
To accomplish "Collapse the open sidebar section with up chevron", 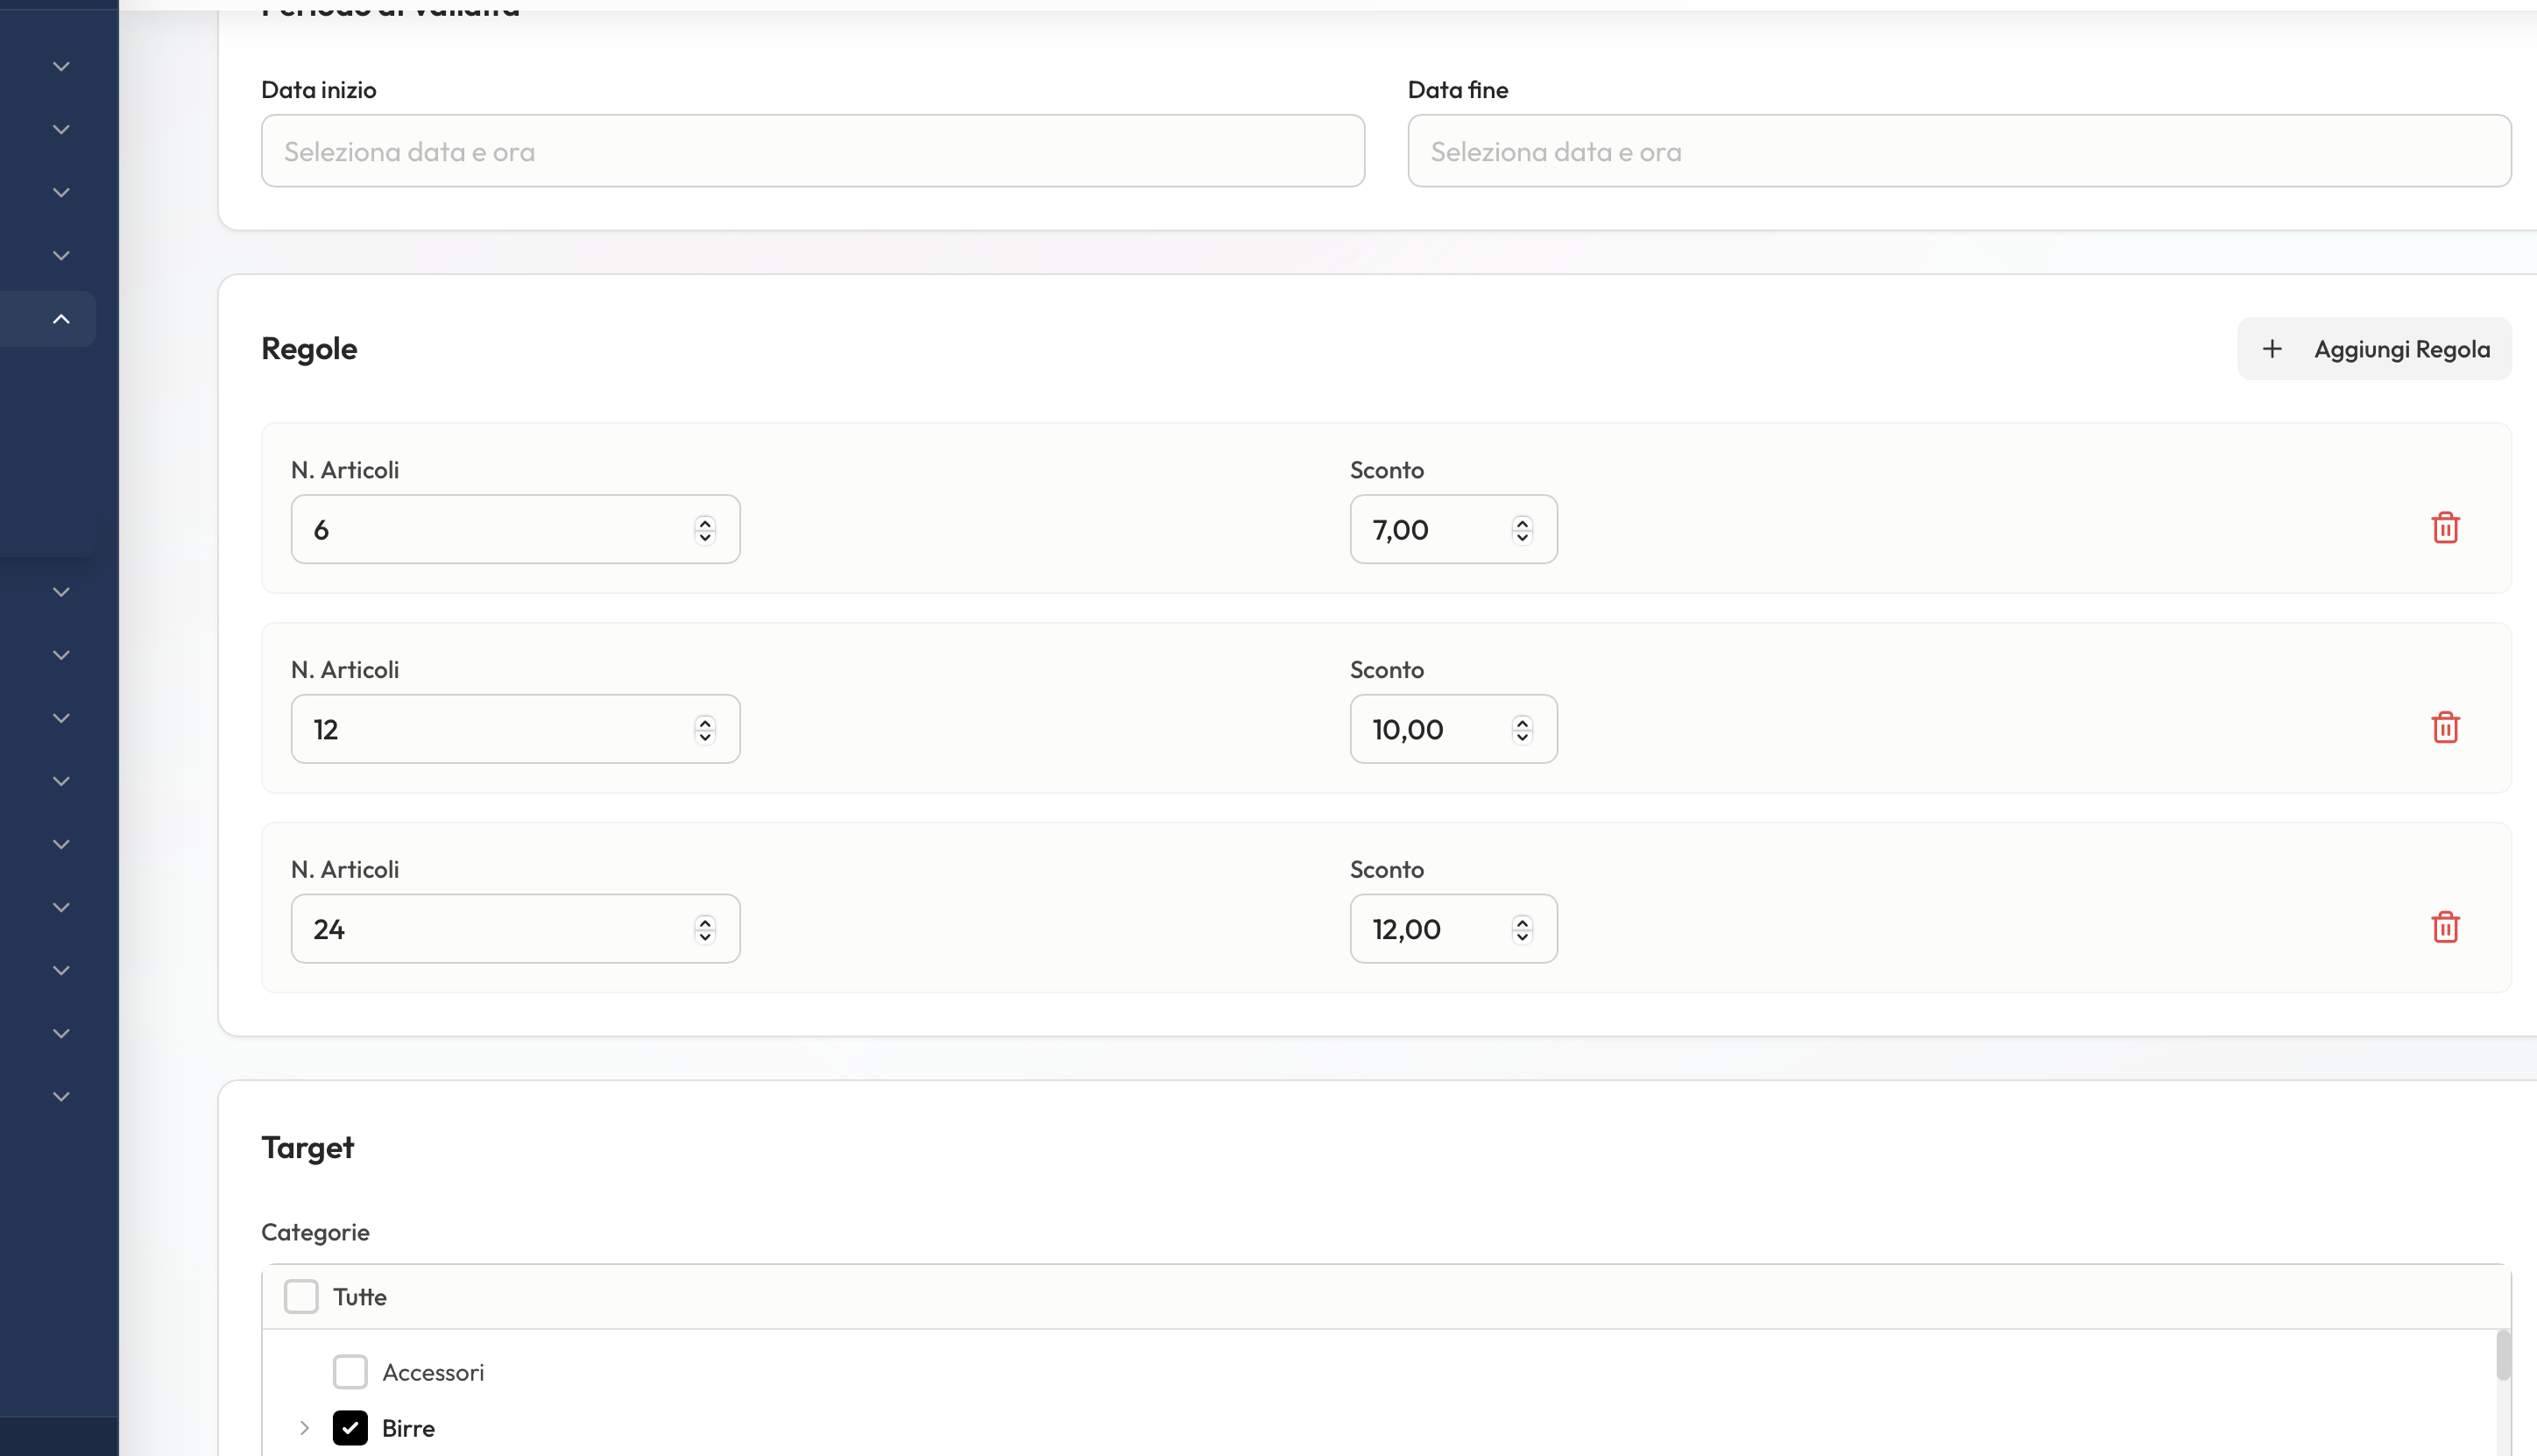I will tap(61, 319).
